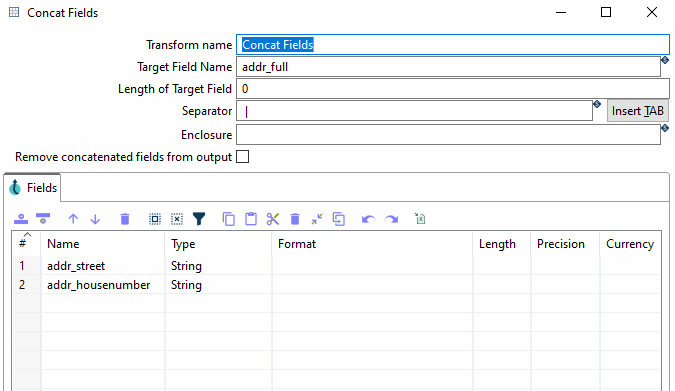Image resolution: width=675 pixels, height=391 pixels.
Task: Click variable diamond icon beside Separator field
Action: tap(597, 104)
